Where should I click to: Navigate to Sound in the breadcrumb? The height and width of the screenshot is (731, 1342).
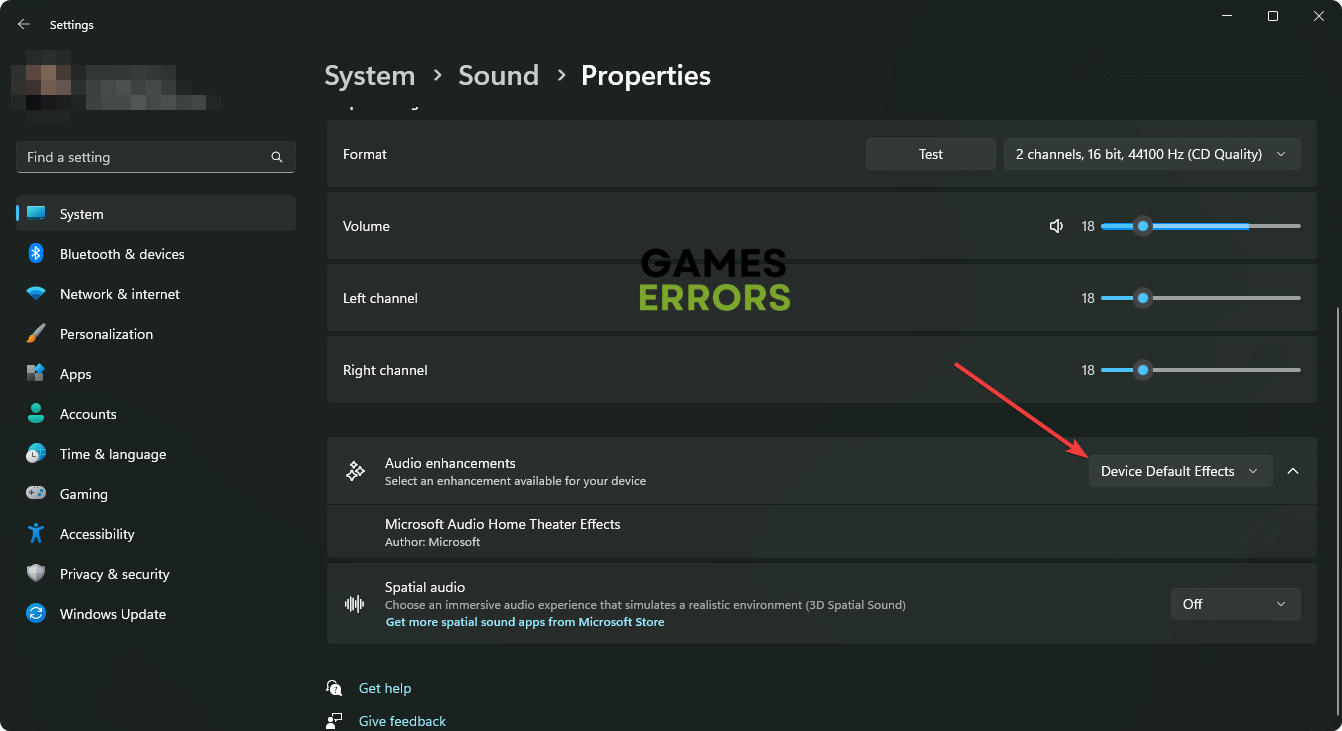tap(498, 76)
